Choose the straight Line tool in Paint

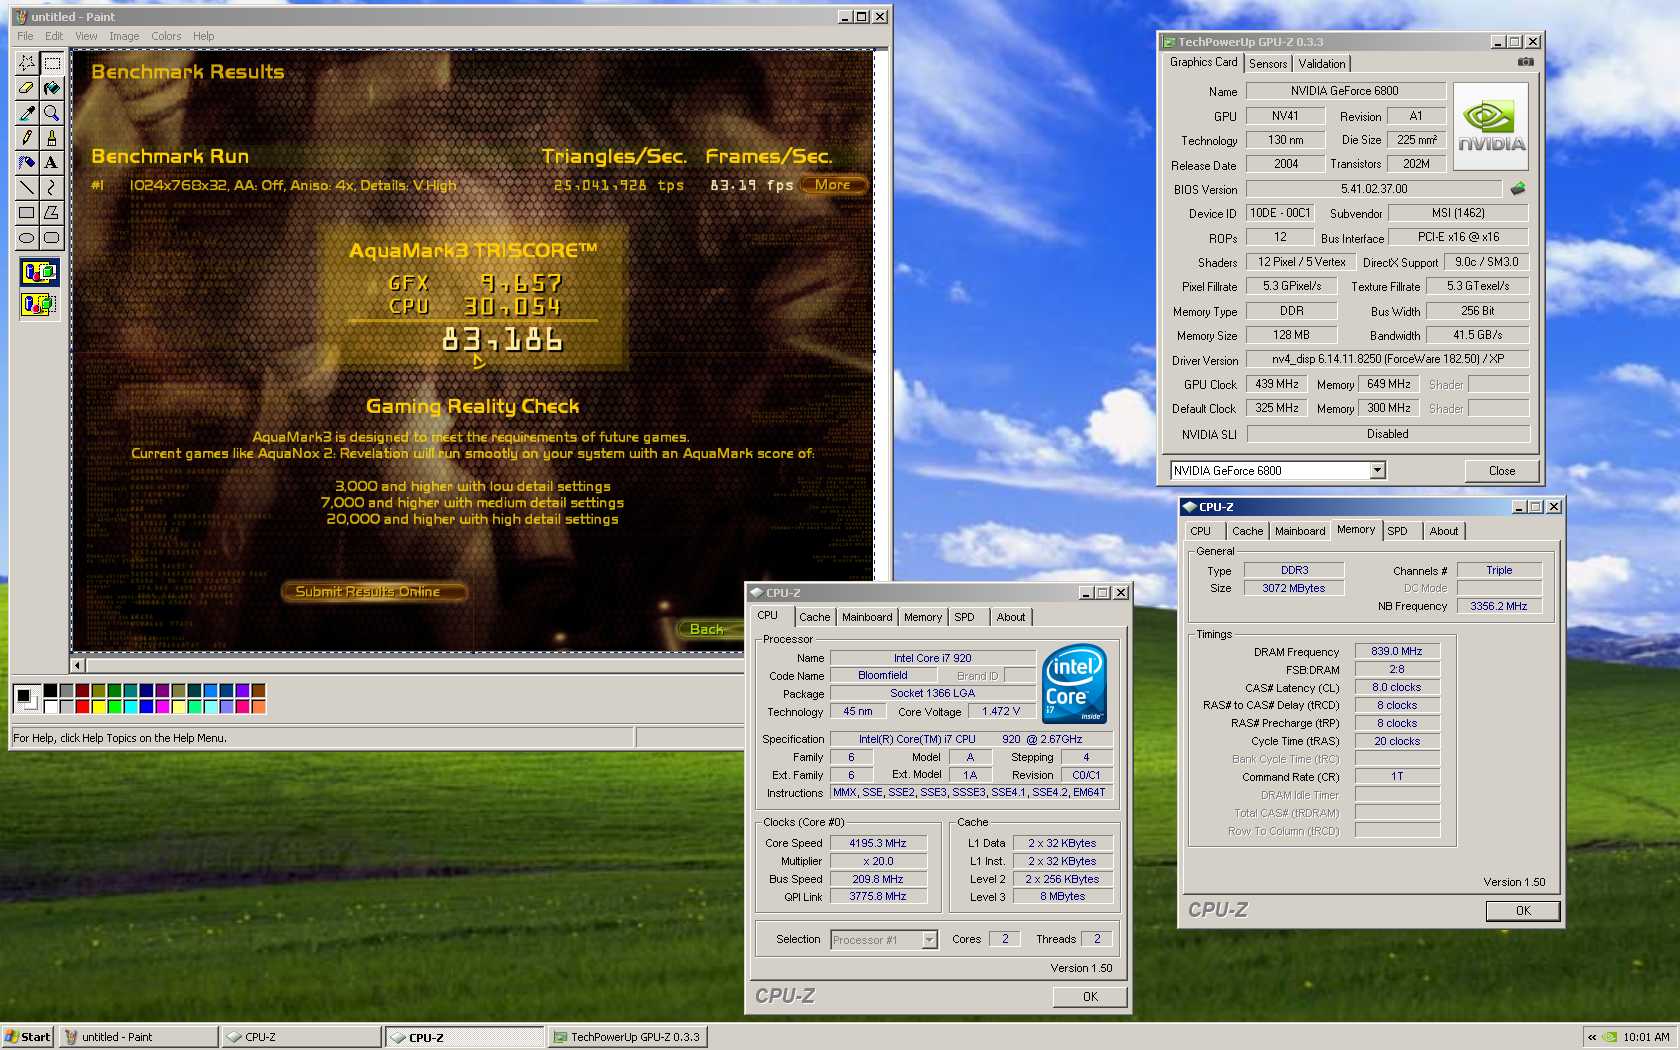click(x=27, y=188)
